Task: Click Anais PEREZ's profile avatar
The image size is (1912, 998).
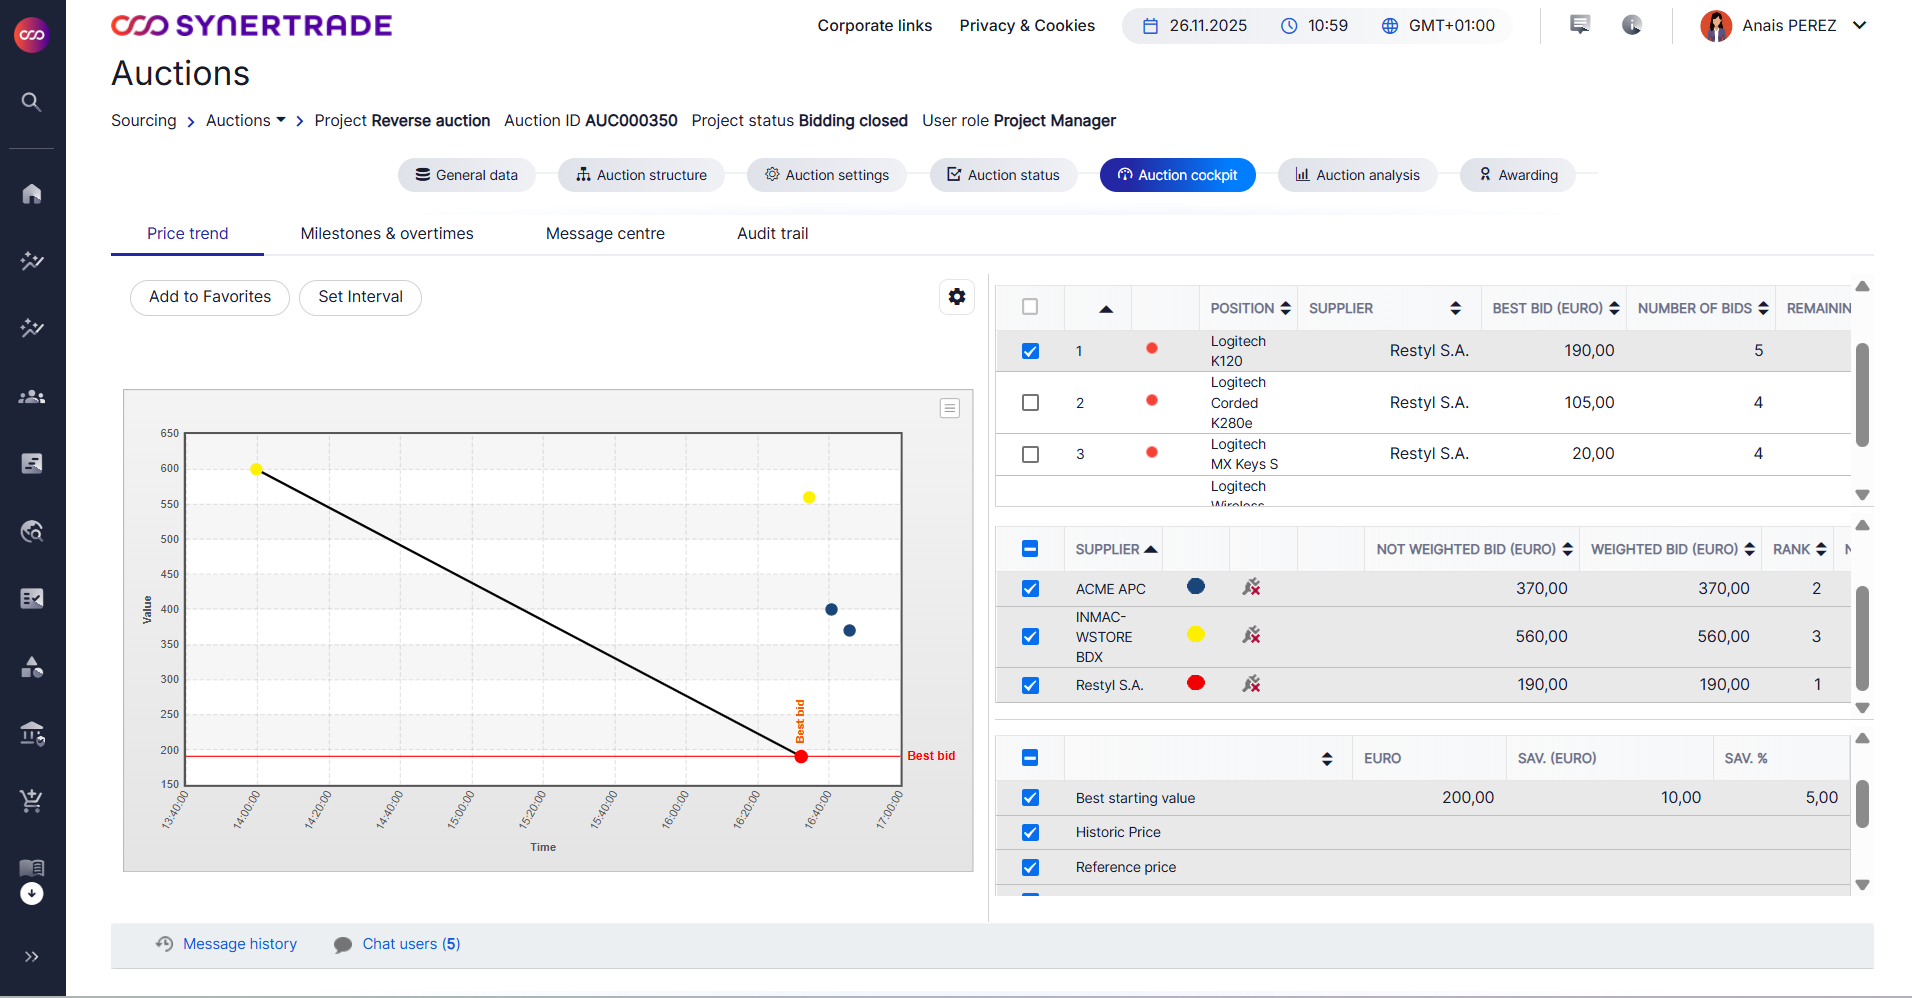Action: point(1716,26)
